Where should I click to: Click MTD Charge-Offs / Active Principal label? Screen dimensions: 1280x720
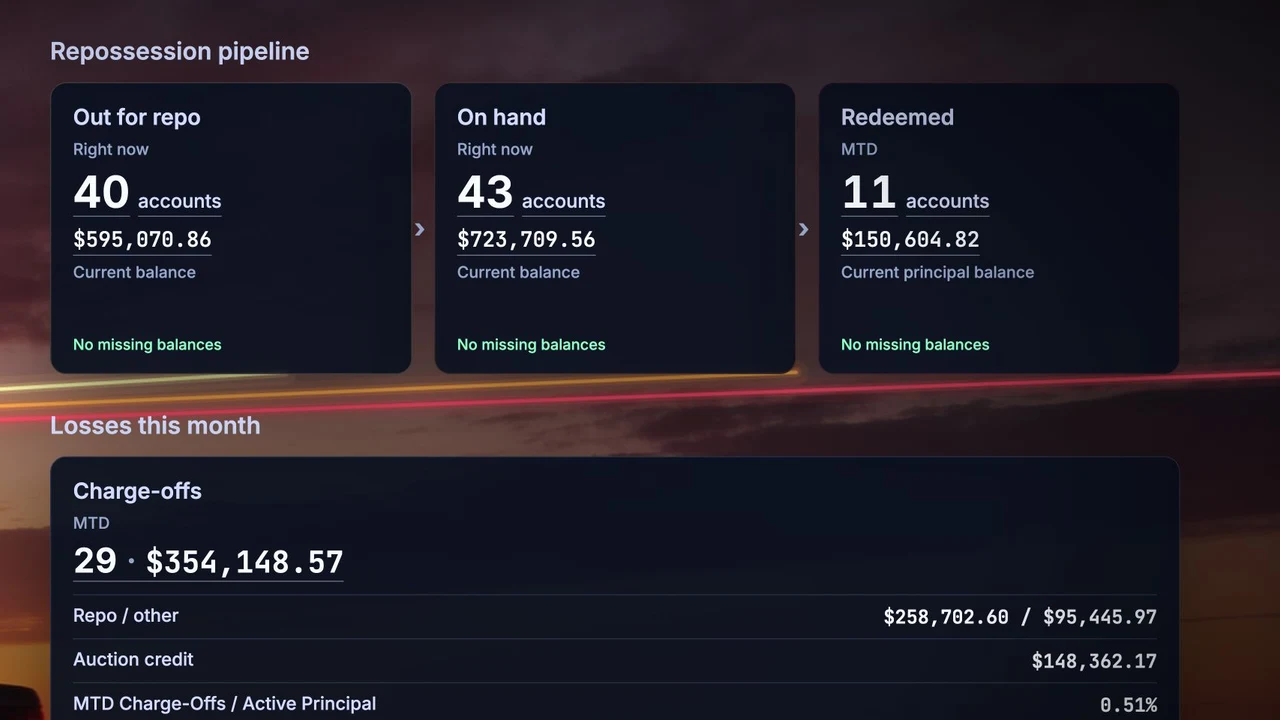coord(225,704)
